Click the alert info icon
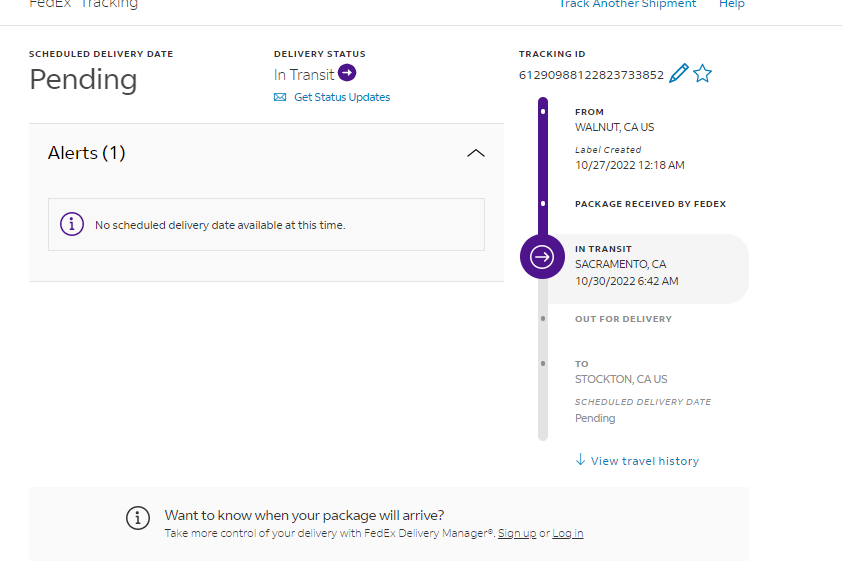 (72, 224)
